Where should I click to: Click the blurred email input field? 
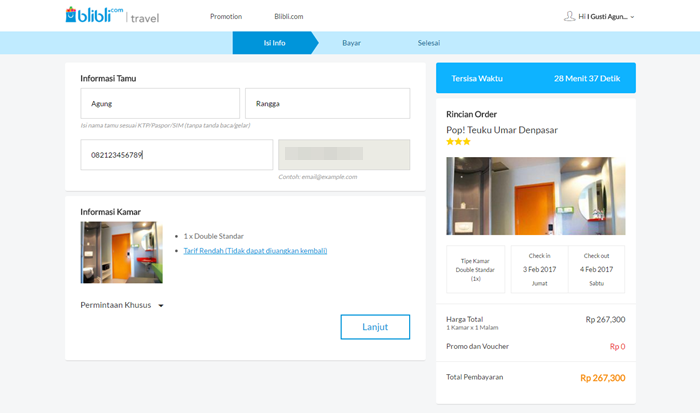pyautogui.click(x=343, y=155)
